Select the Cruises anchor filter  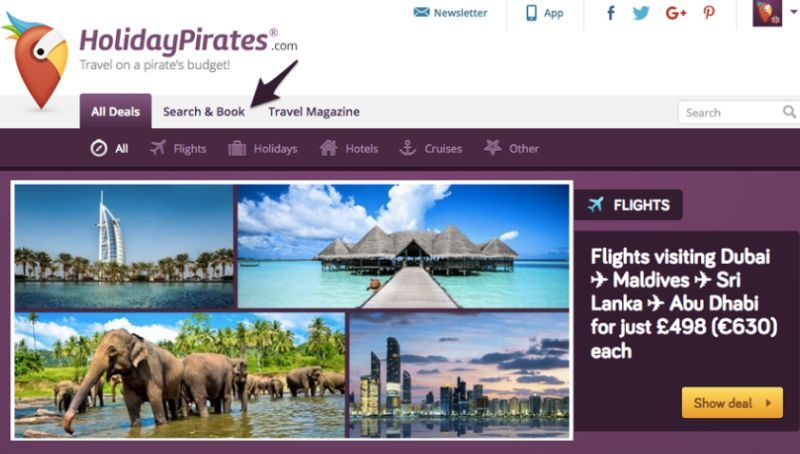431,148
